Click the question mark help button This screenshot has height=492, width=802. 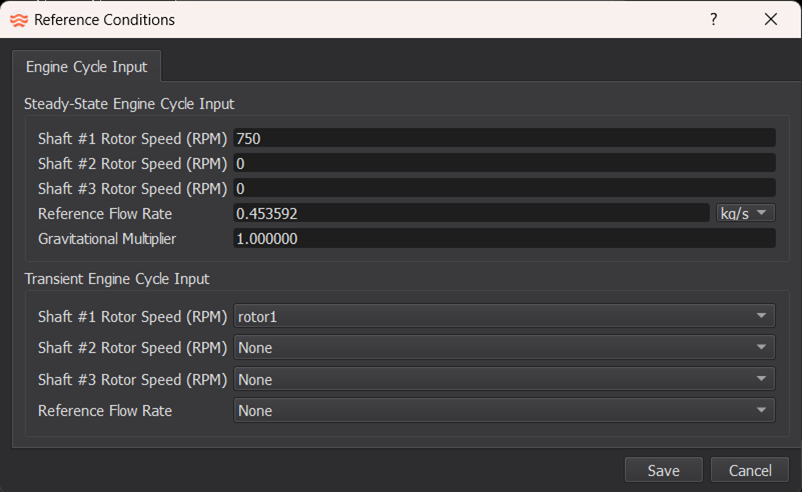pyautogui.click(x=713, y=20)
